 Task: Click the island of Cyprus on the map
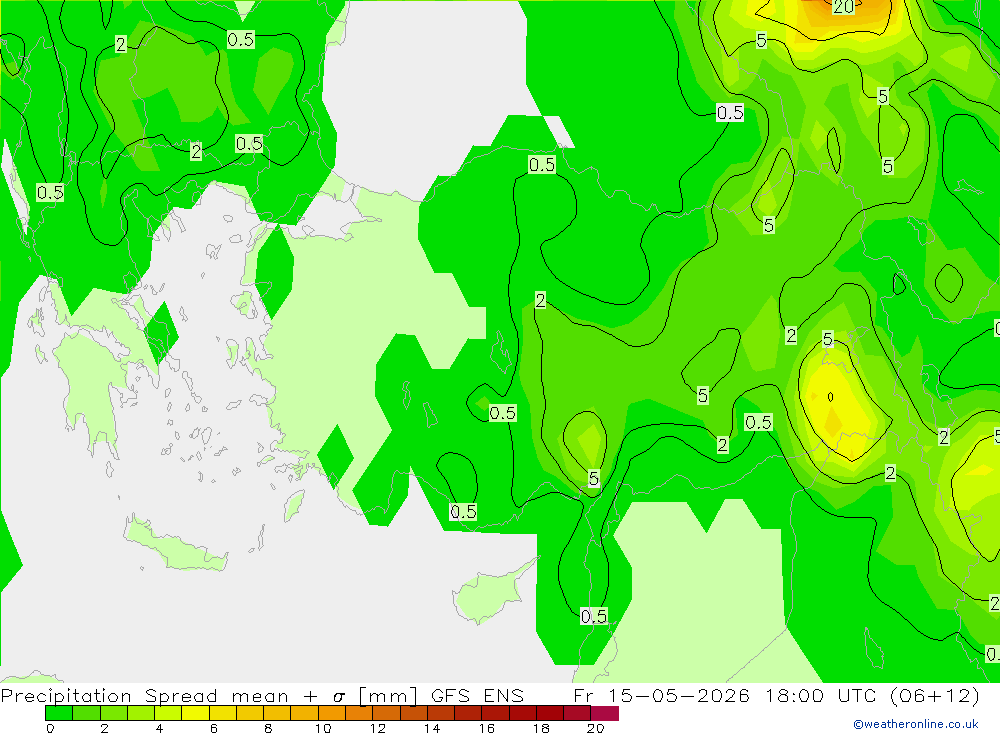tap(488, 595)
